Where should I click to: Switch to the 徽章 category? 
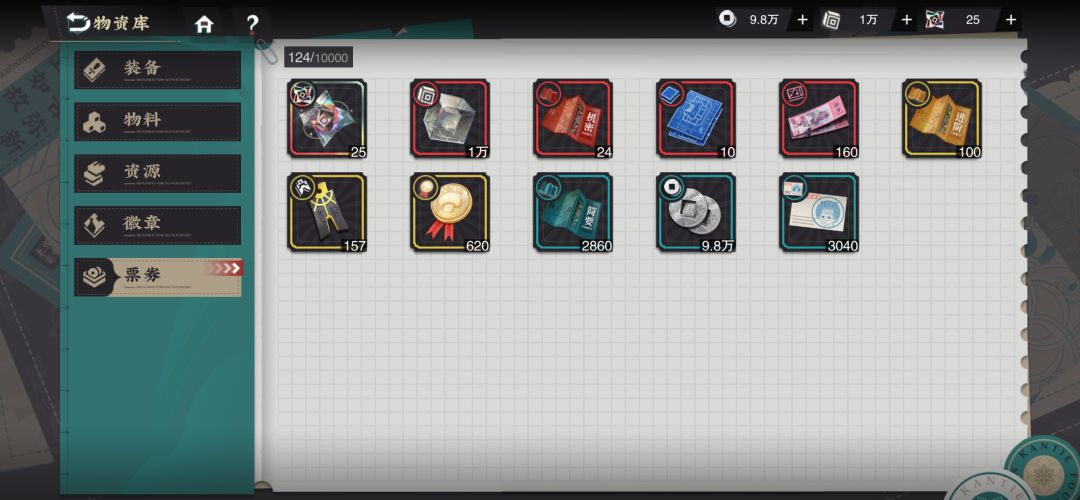(x=158, y=225)
